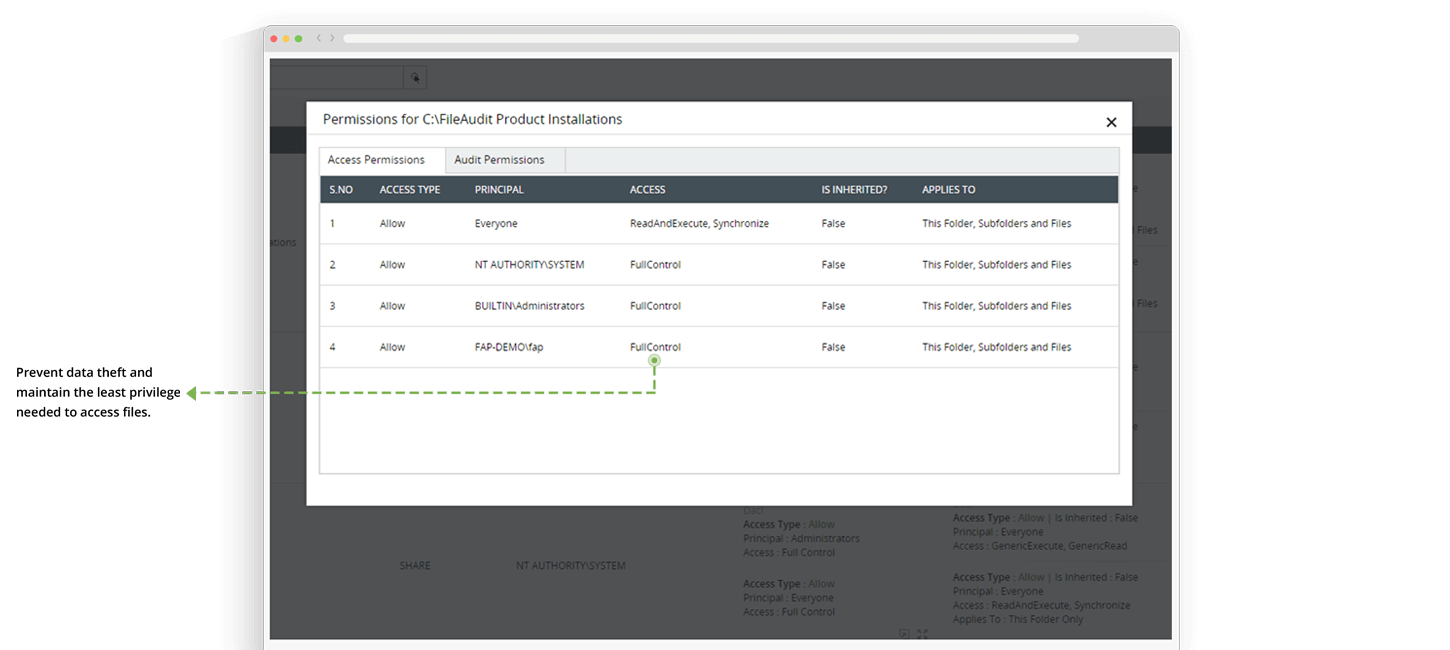Click Allow in the BUILTIN\Administrators row

click(392, 306)
